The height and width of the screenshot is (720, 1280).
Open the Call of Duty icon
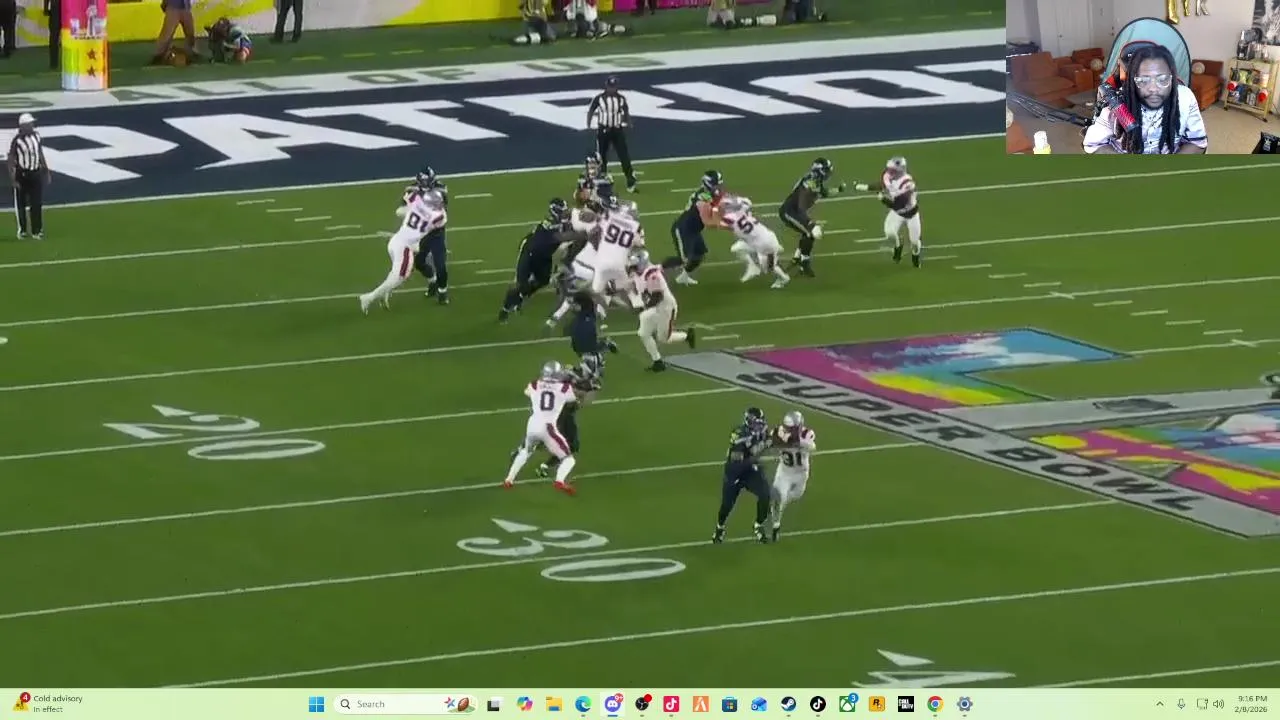pos(905,704)
